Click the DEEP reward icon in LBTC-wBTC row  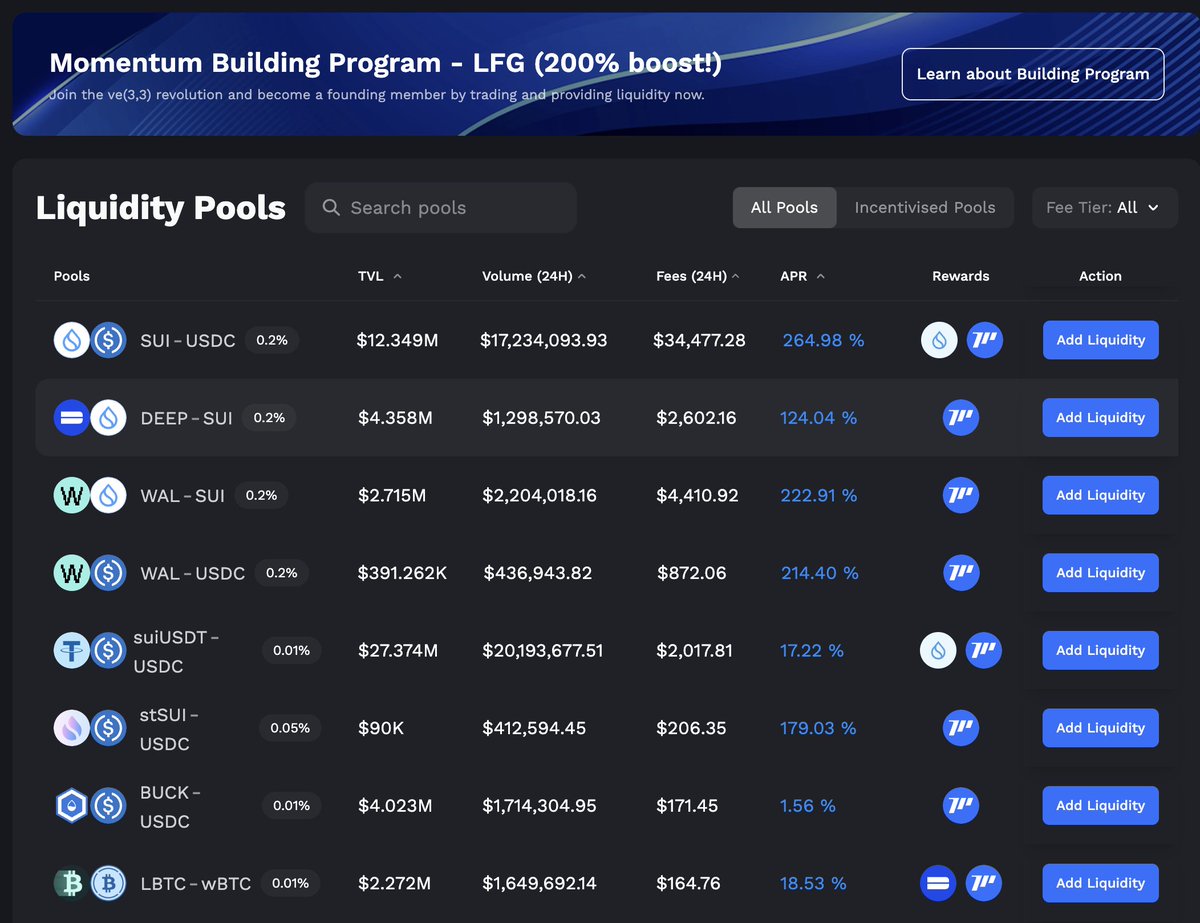(939, 883)
